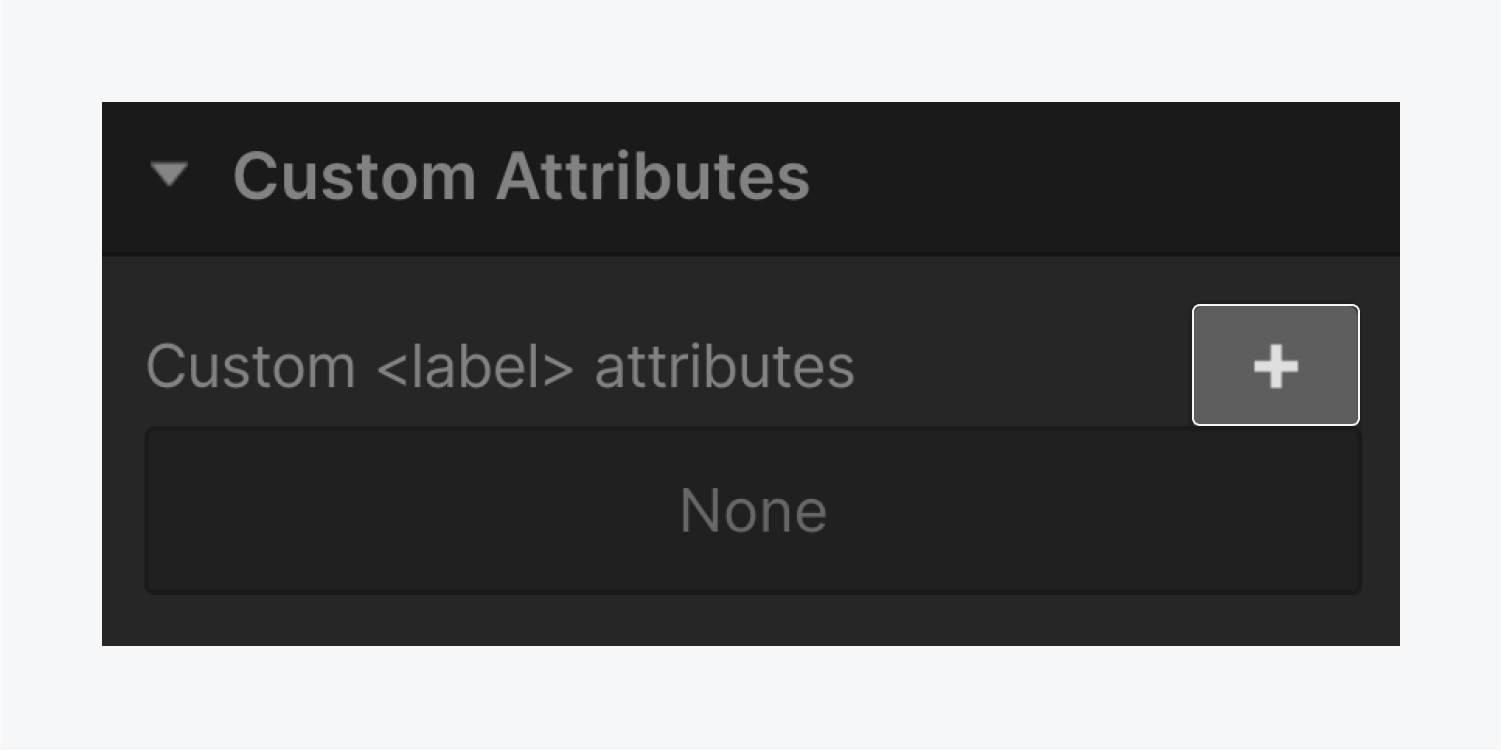Click the Custom Attributes section title
The height and width of the screenshot is (751, 1501).
[520, 176]
